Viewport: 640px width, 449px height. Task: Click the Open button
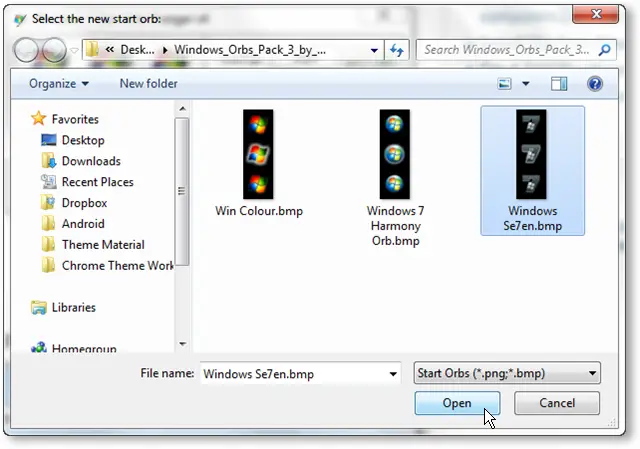point(457,403)
